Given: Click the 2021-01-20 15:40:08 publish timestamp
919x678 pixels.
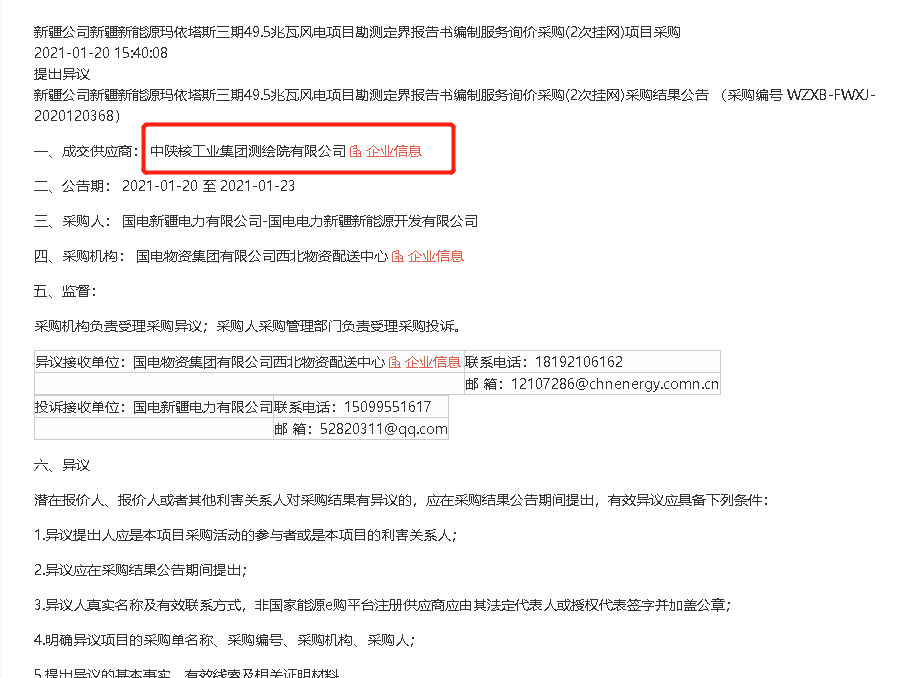Looking at the screenshot, I should 101,53.
